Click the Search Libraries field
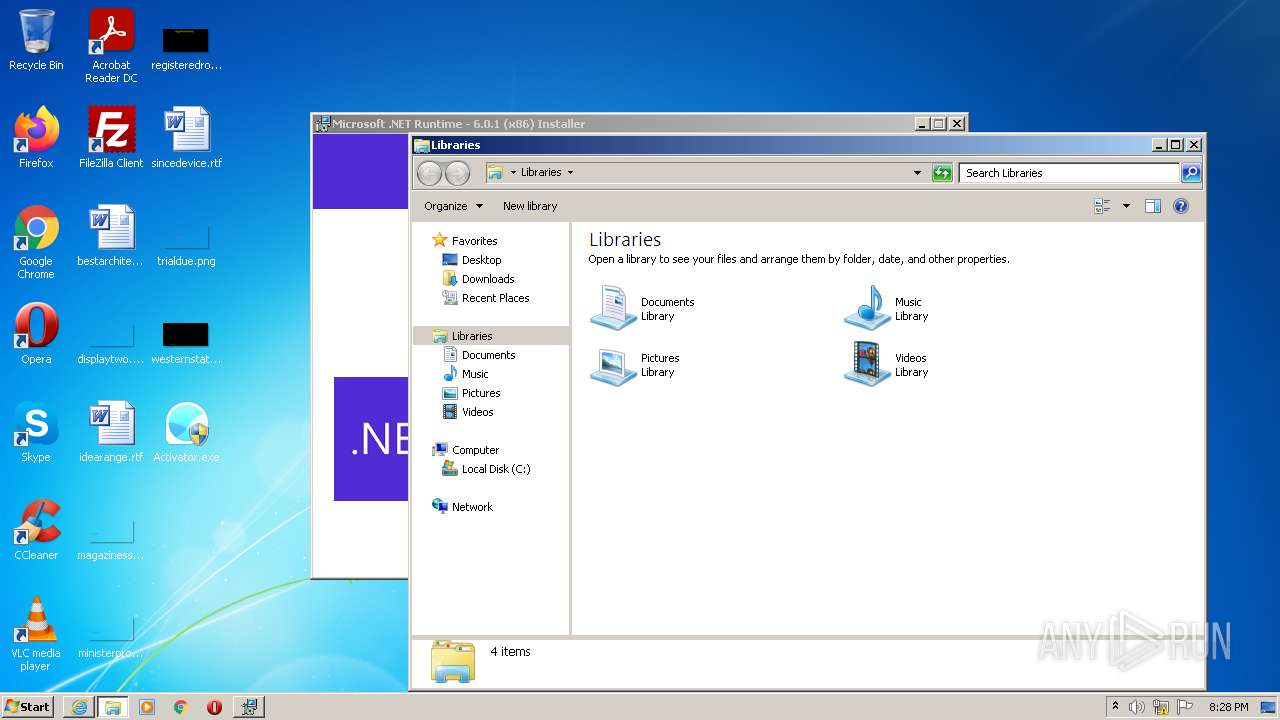1280x720 pixels. 1069,173
